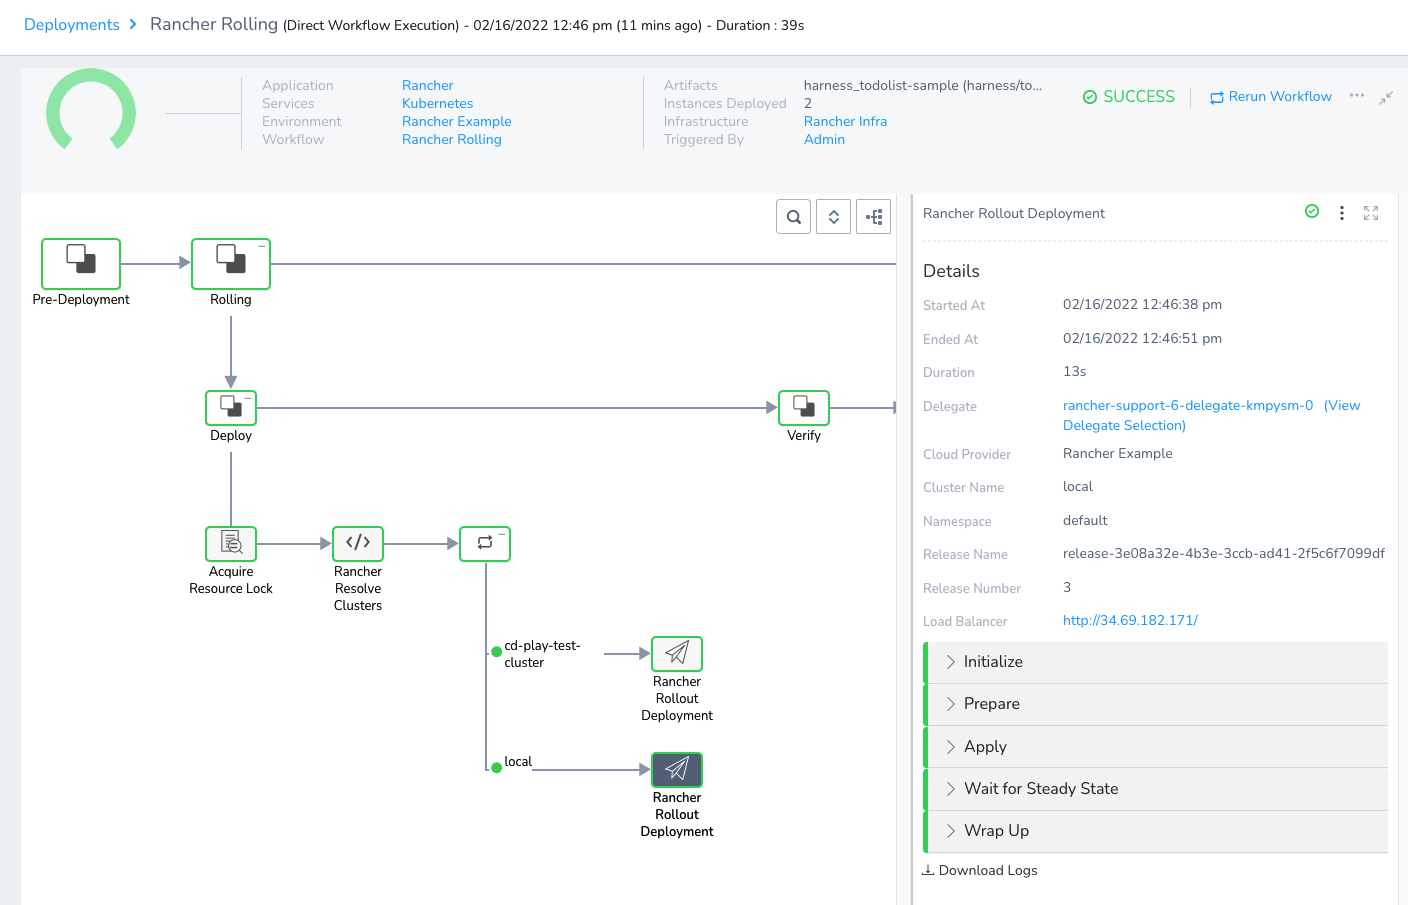The image size is (1408, 905).
Task: Open Rancher Rollout Deployment for cd-play-test-cluster
Action: coord(677,654)
